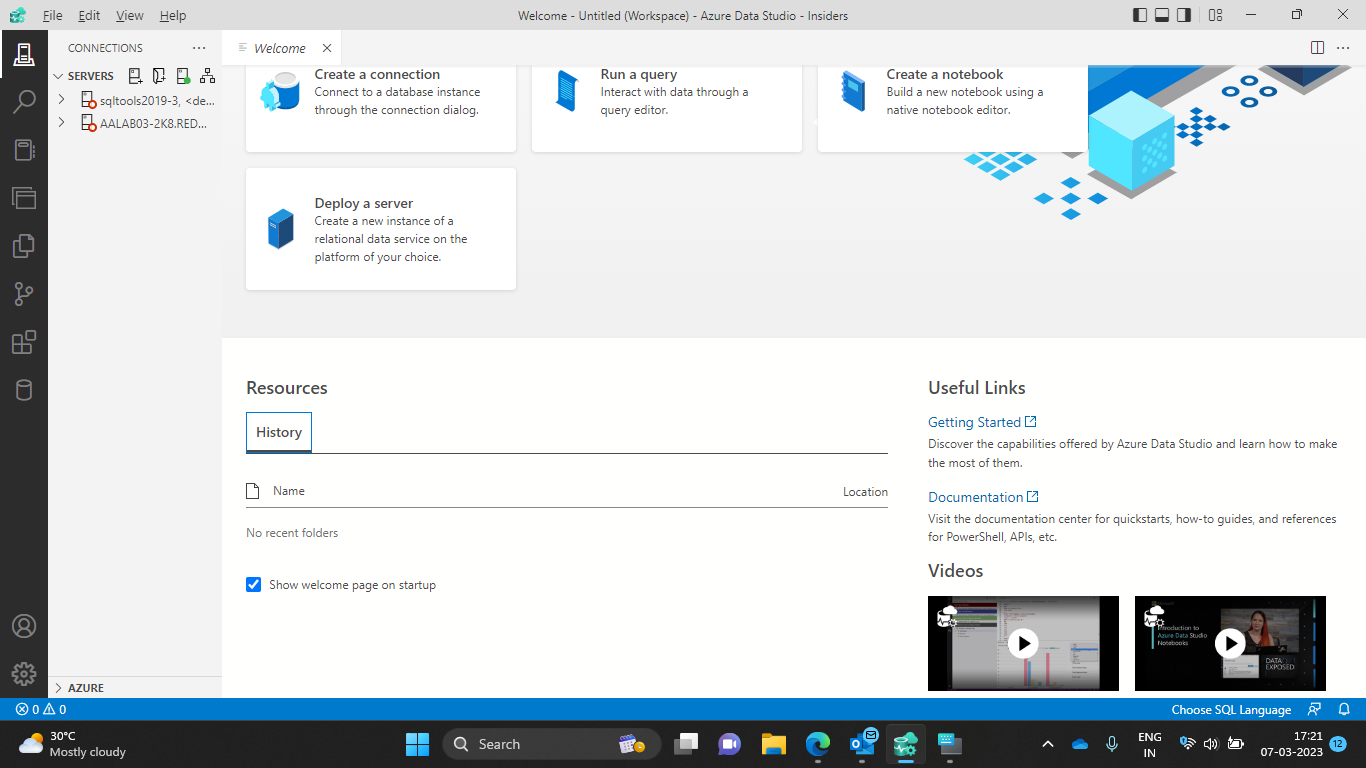Screen dimensions: 1366x768
Task: Create a new connection using the Servers toolbar icon
Action: pos(135,75)
